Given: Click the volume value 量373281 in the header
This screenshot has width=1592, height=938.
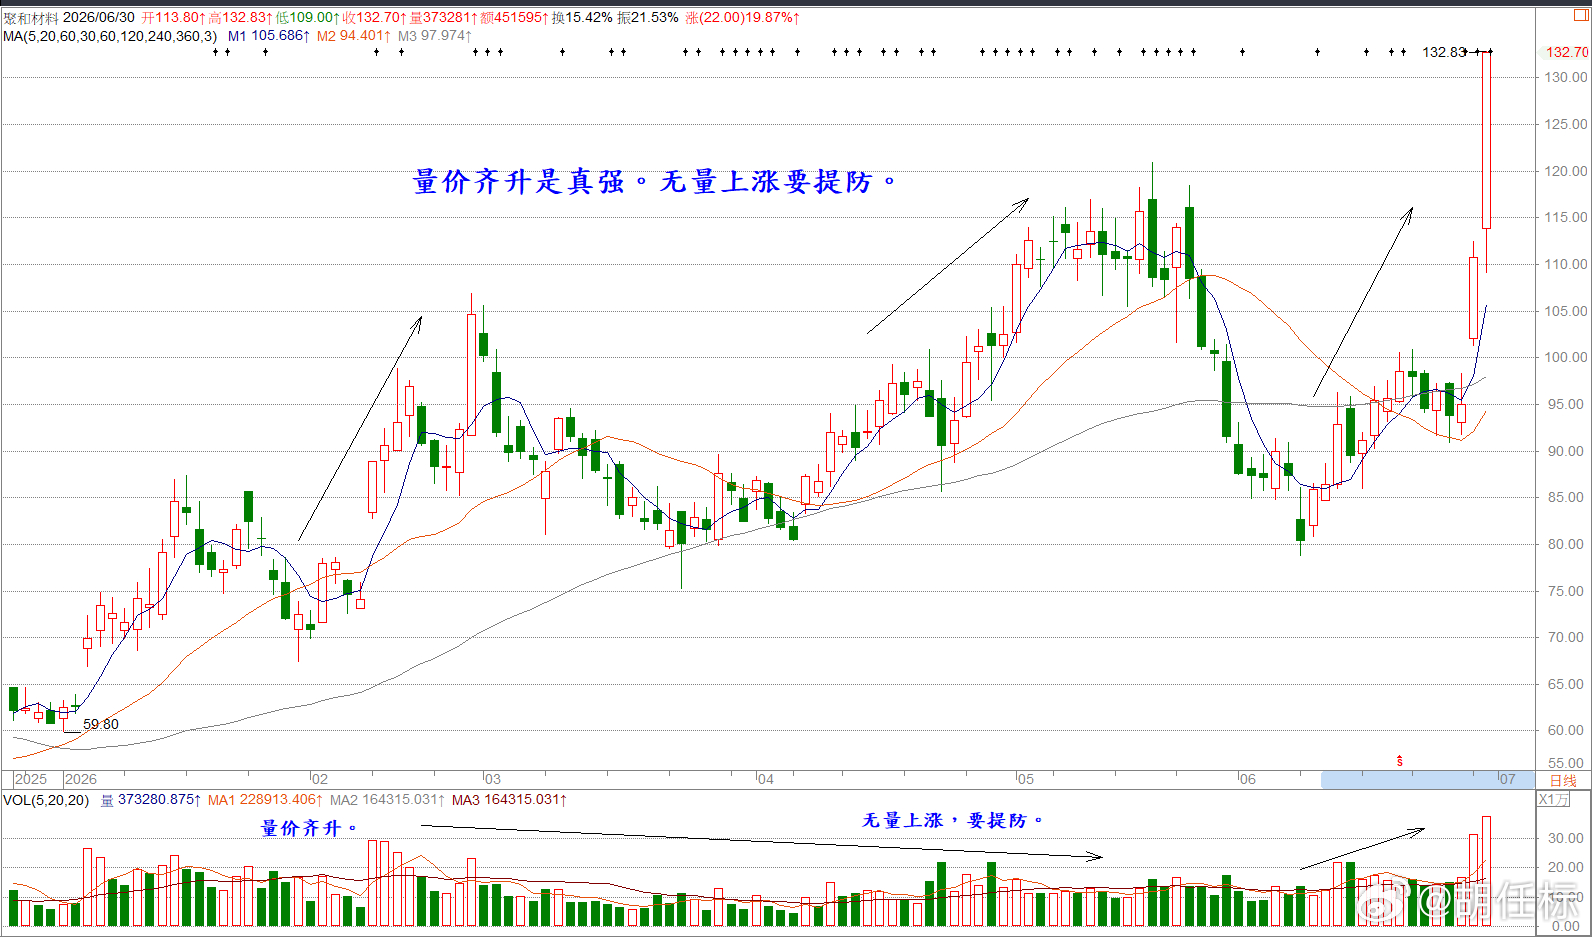Looking at the screenshot, I should point(443,18).
